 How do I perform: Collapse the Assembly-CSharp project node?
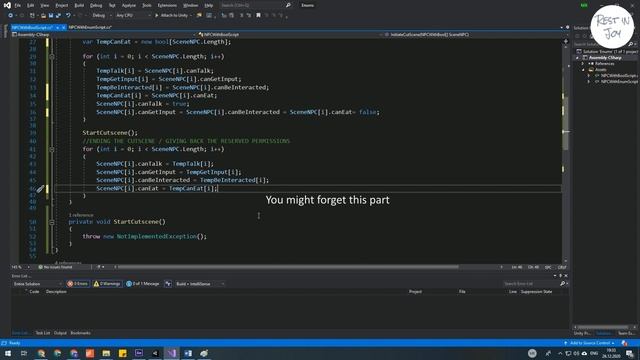577,58
